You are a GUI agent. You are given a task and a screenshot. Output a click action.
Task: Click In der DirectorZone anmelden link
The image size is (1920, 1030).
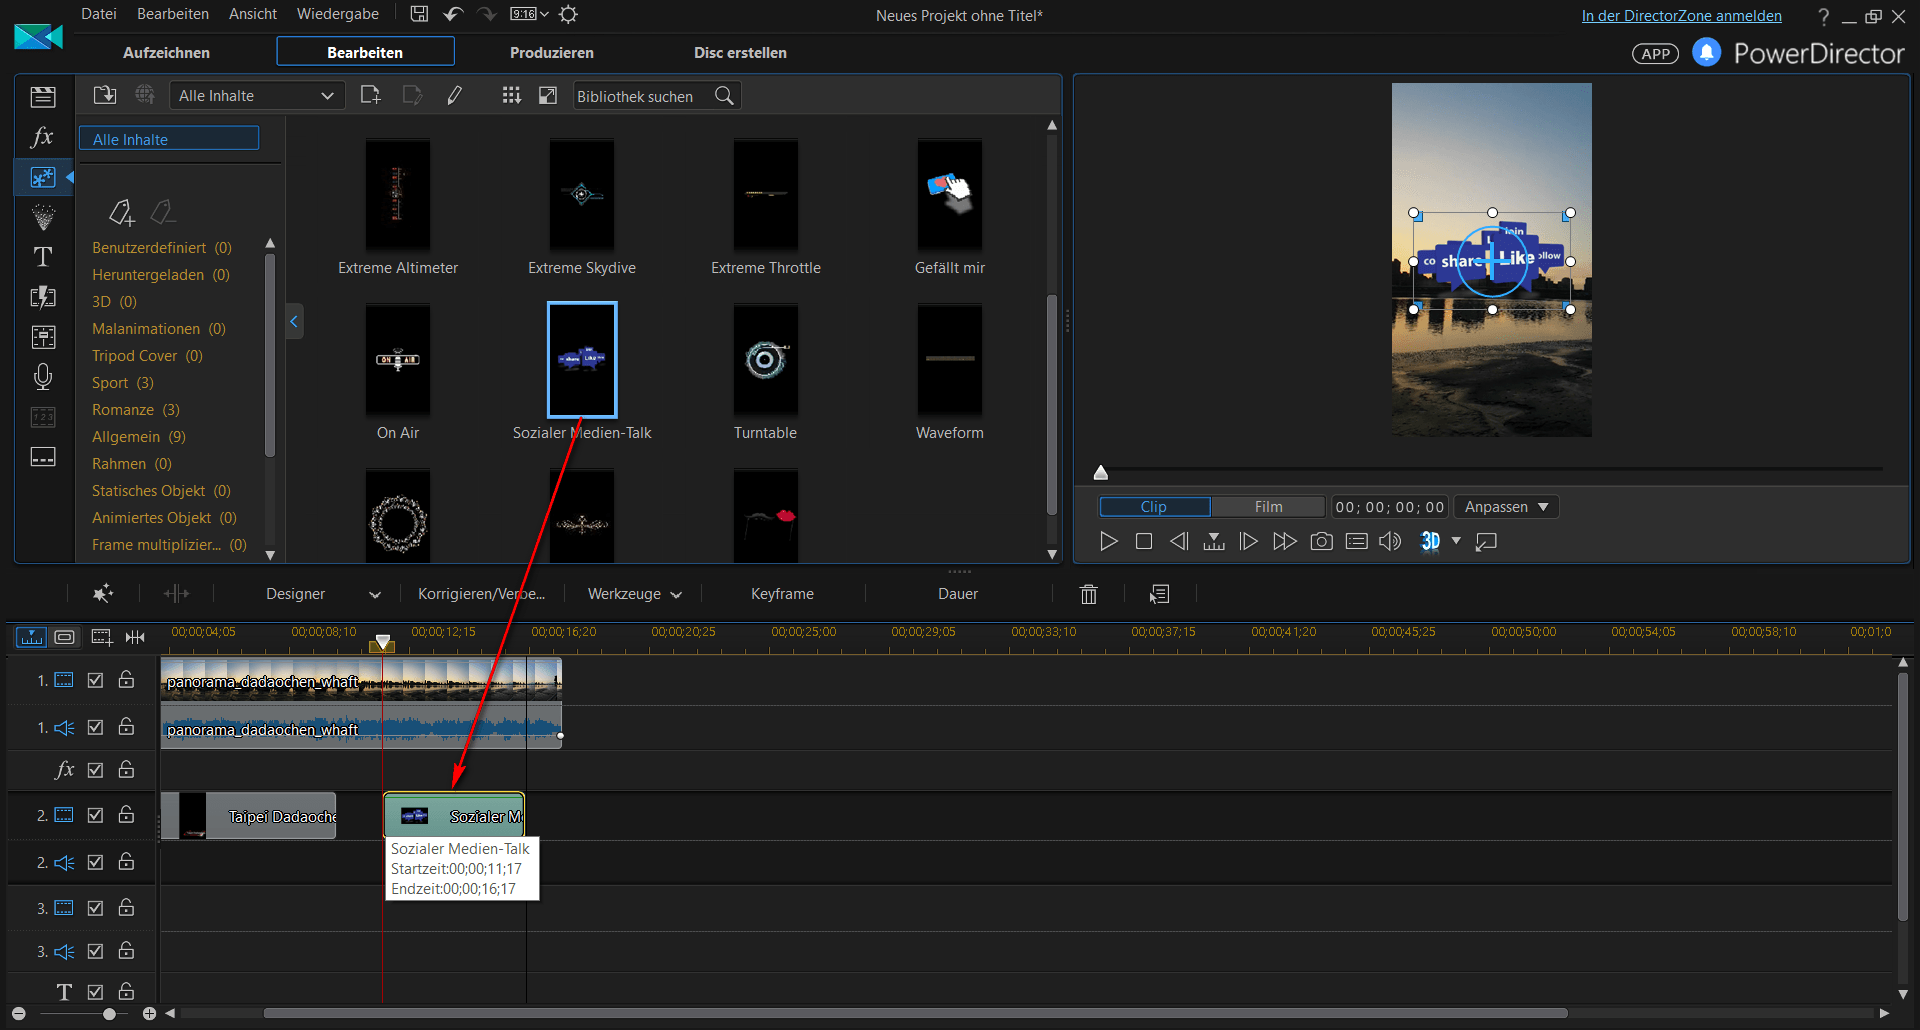[1681, 16]
